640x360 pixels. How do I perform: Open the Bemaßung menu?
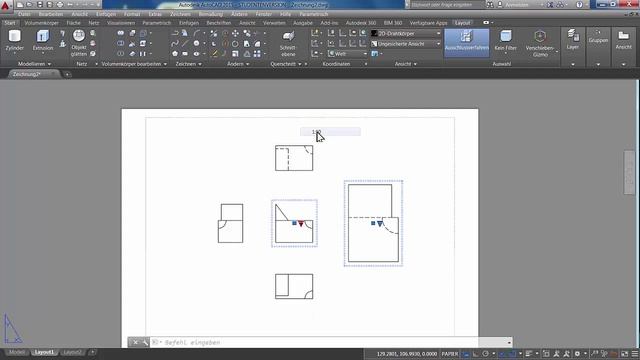click(211, 14)
